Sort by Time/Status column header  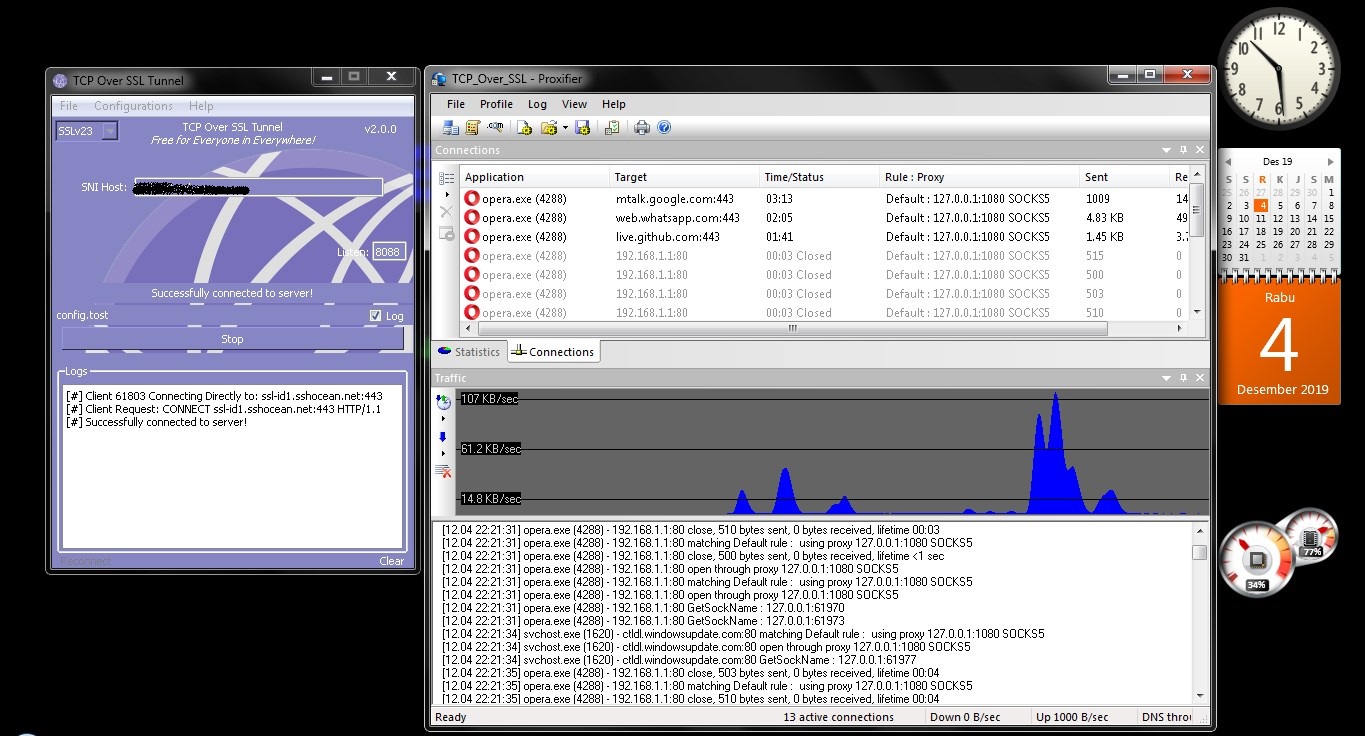820,177
